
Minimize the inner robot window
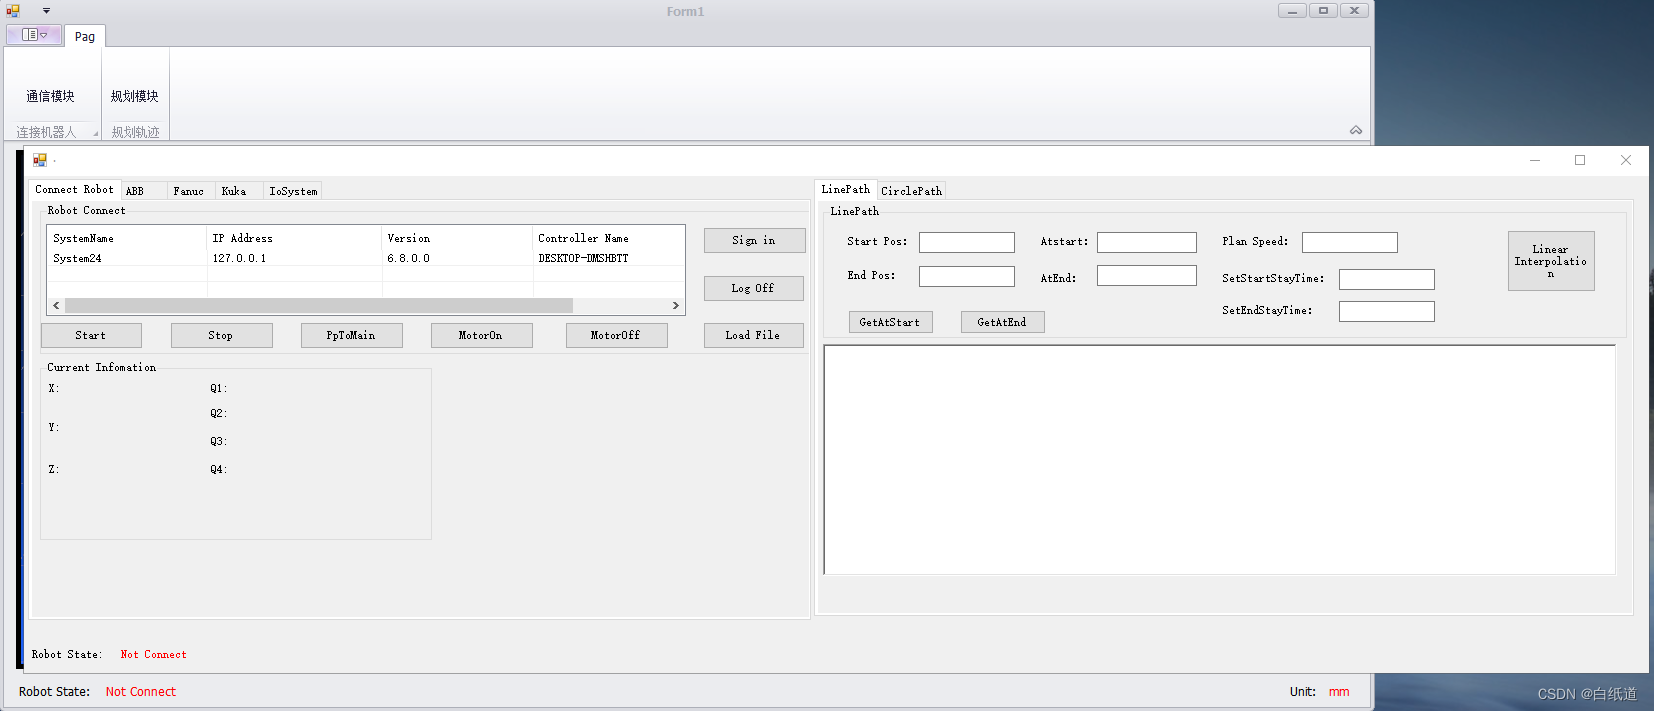tap(1535, 160)
